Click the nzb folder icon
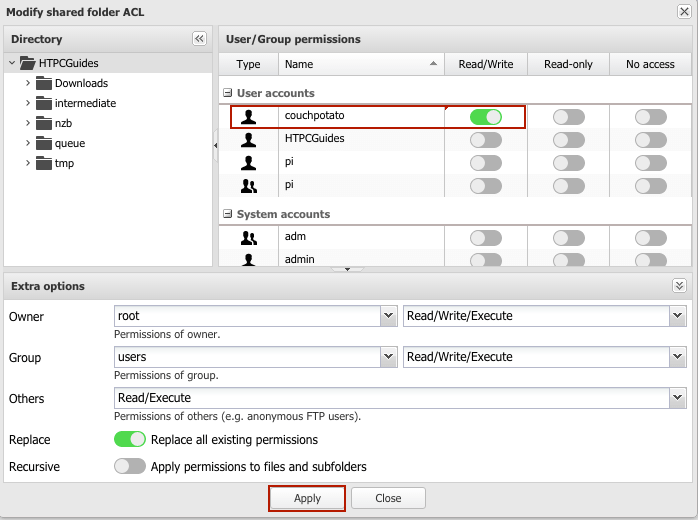The image size is (698, 520). (x=44, y=123)
